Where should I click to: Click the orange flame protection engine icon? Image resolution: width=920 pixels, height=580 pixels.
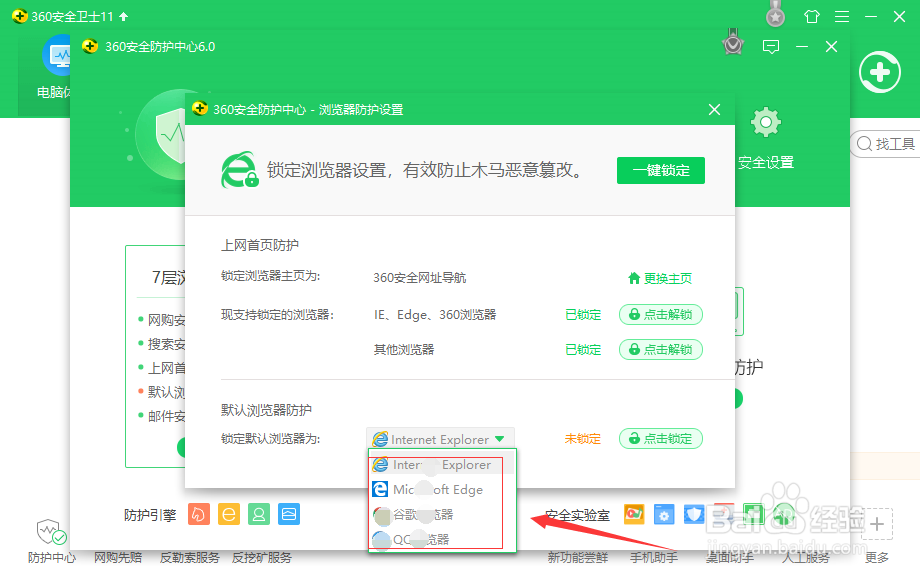click(x=199, y=514)
